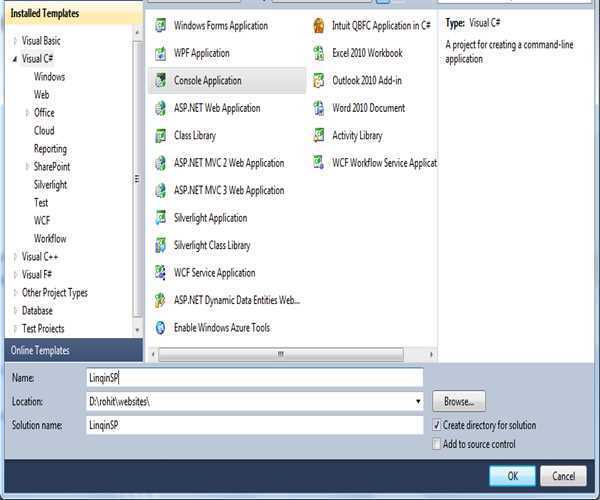Image resolution: width=600 pixels, height=500 pixels.
Task: Pick the Outlook 2010 Add-in icon
Action: click(319, 81)
